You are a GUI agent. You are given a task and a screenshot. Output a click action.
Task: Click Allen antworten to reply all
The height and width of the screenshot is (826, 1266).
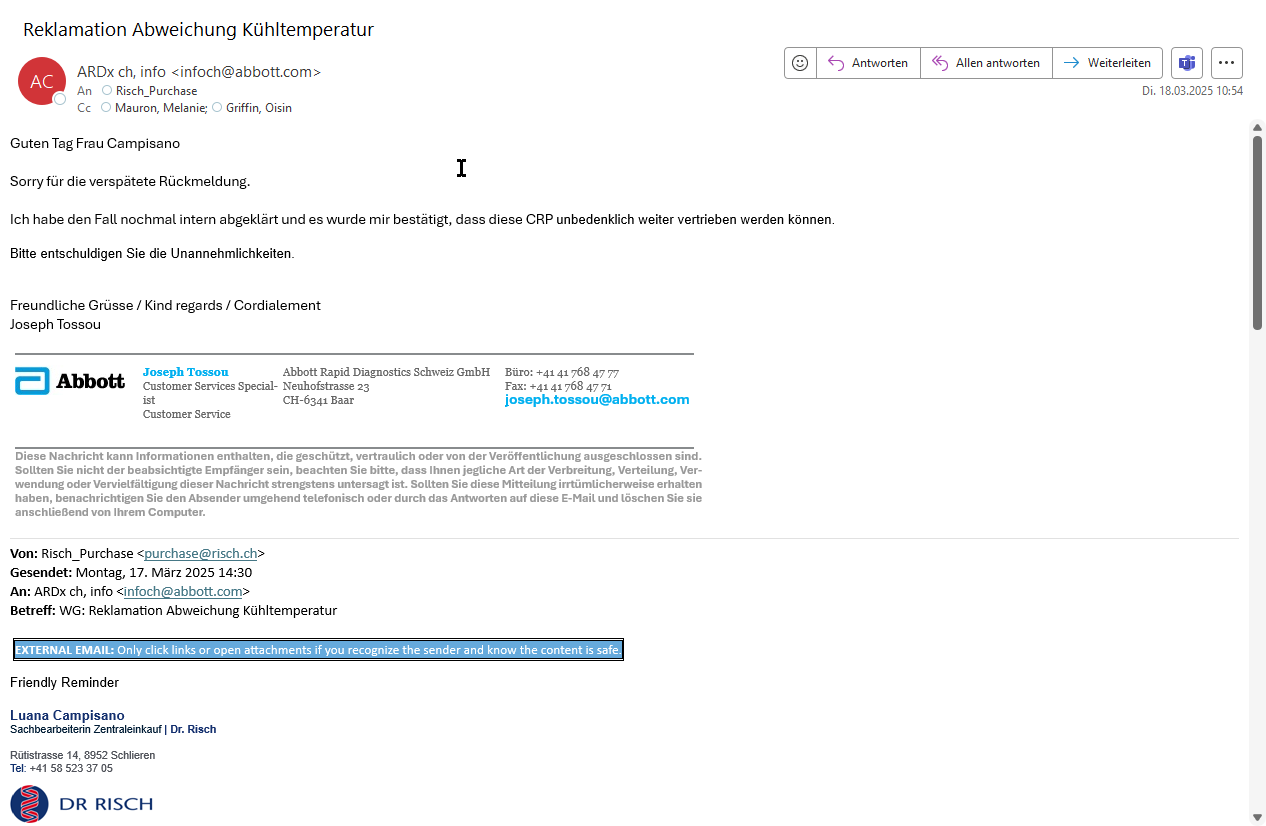click(986, 62)
